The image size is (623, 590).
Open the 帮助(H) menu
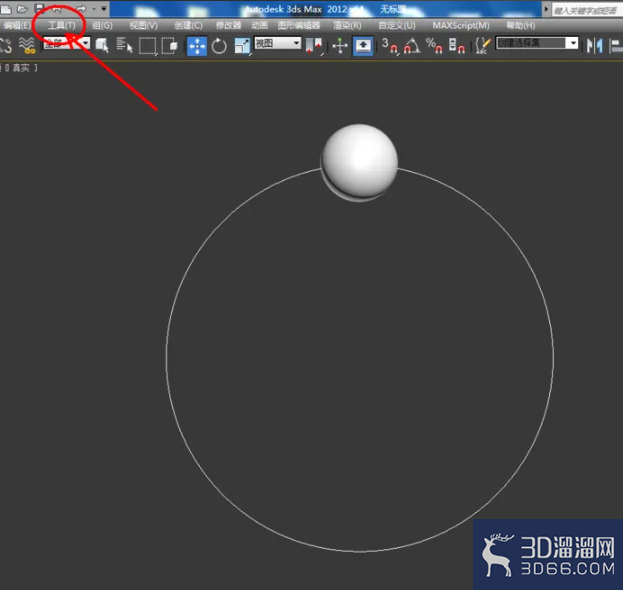(521, 25)
